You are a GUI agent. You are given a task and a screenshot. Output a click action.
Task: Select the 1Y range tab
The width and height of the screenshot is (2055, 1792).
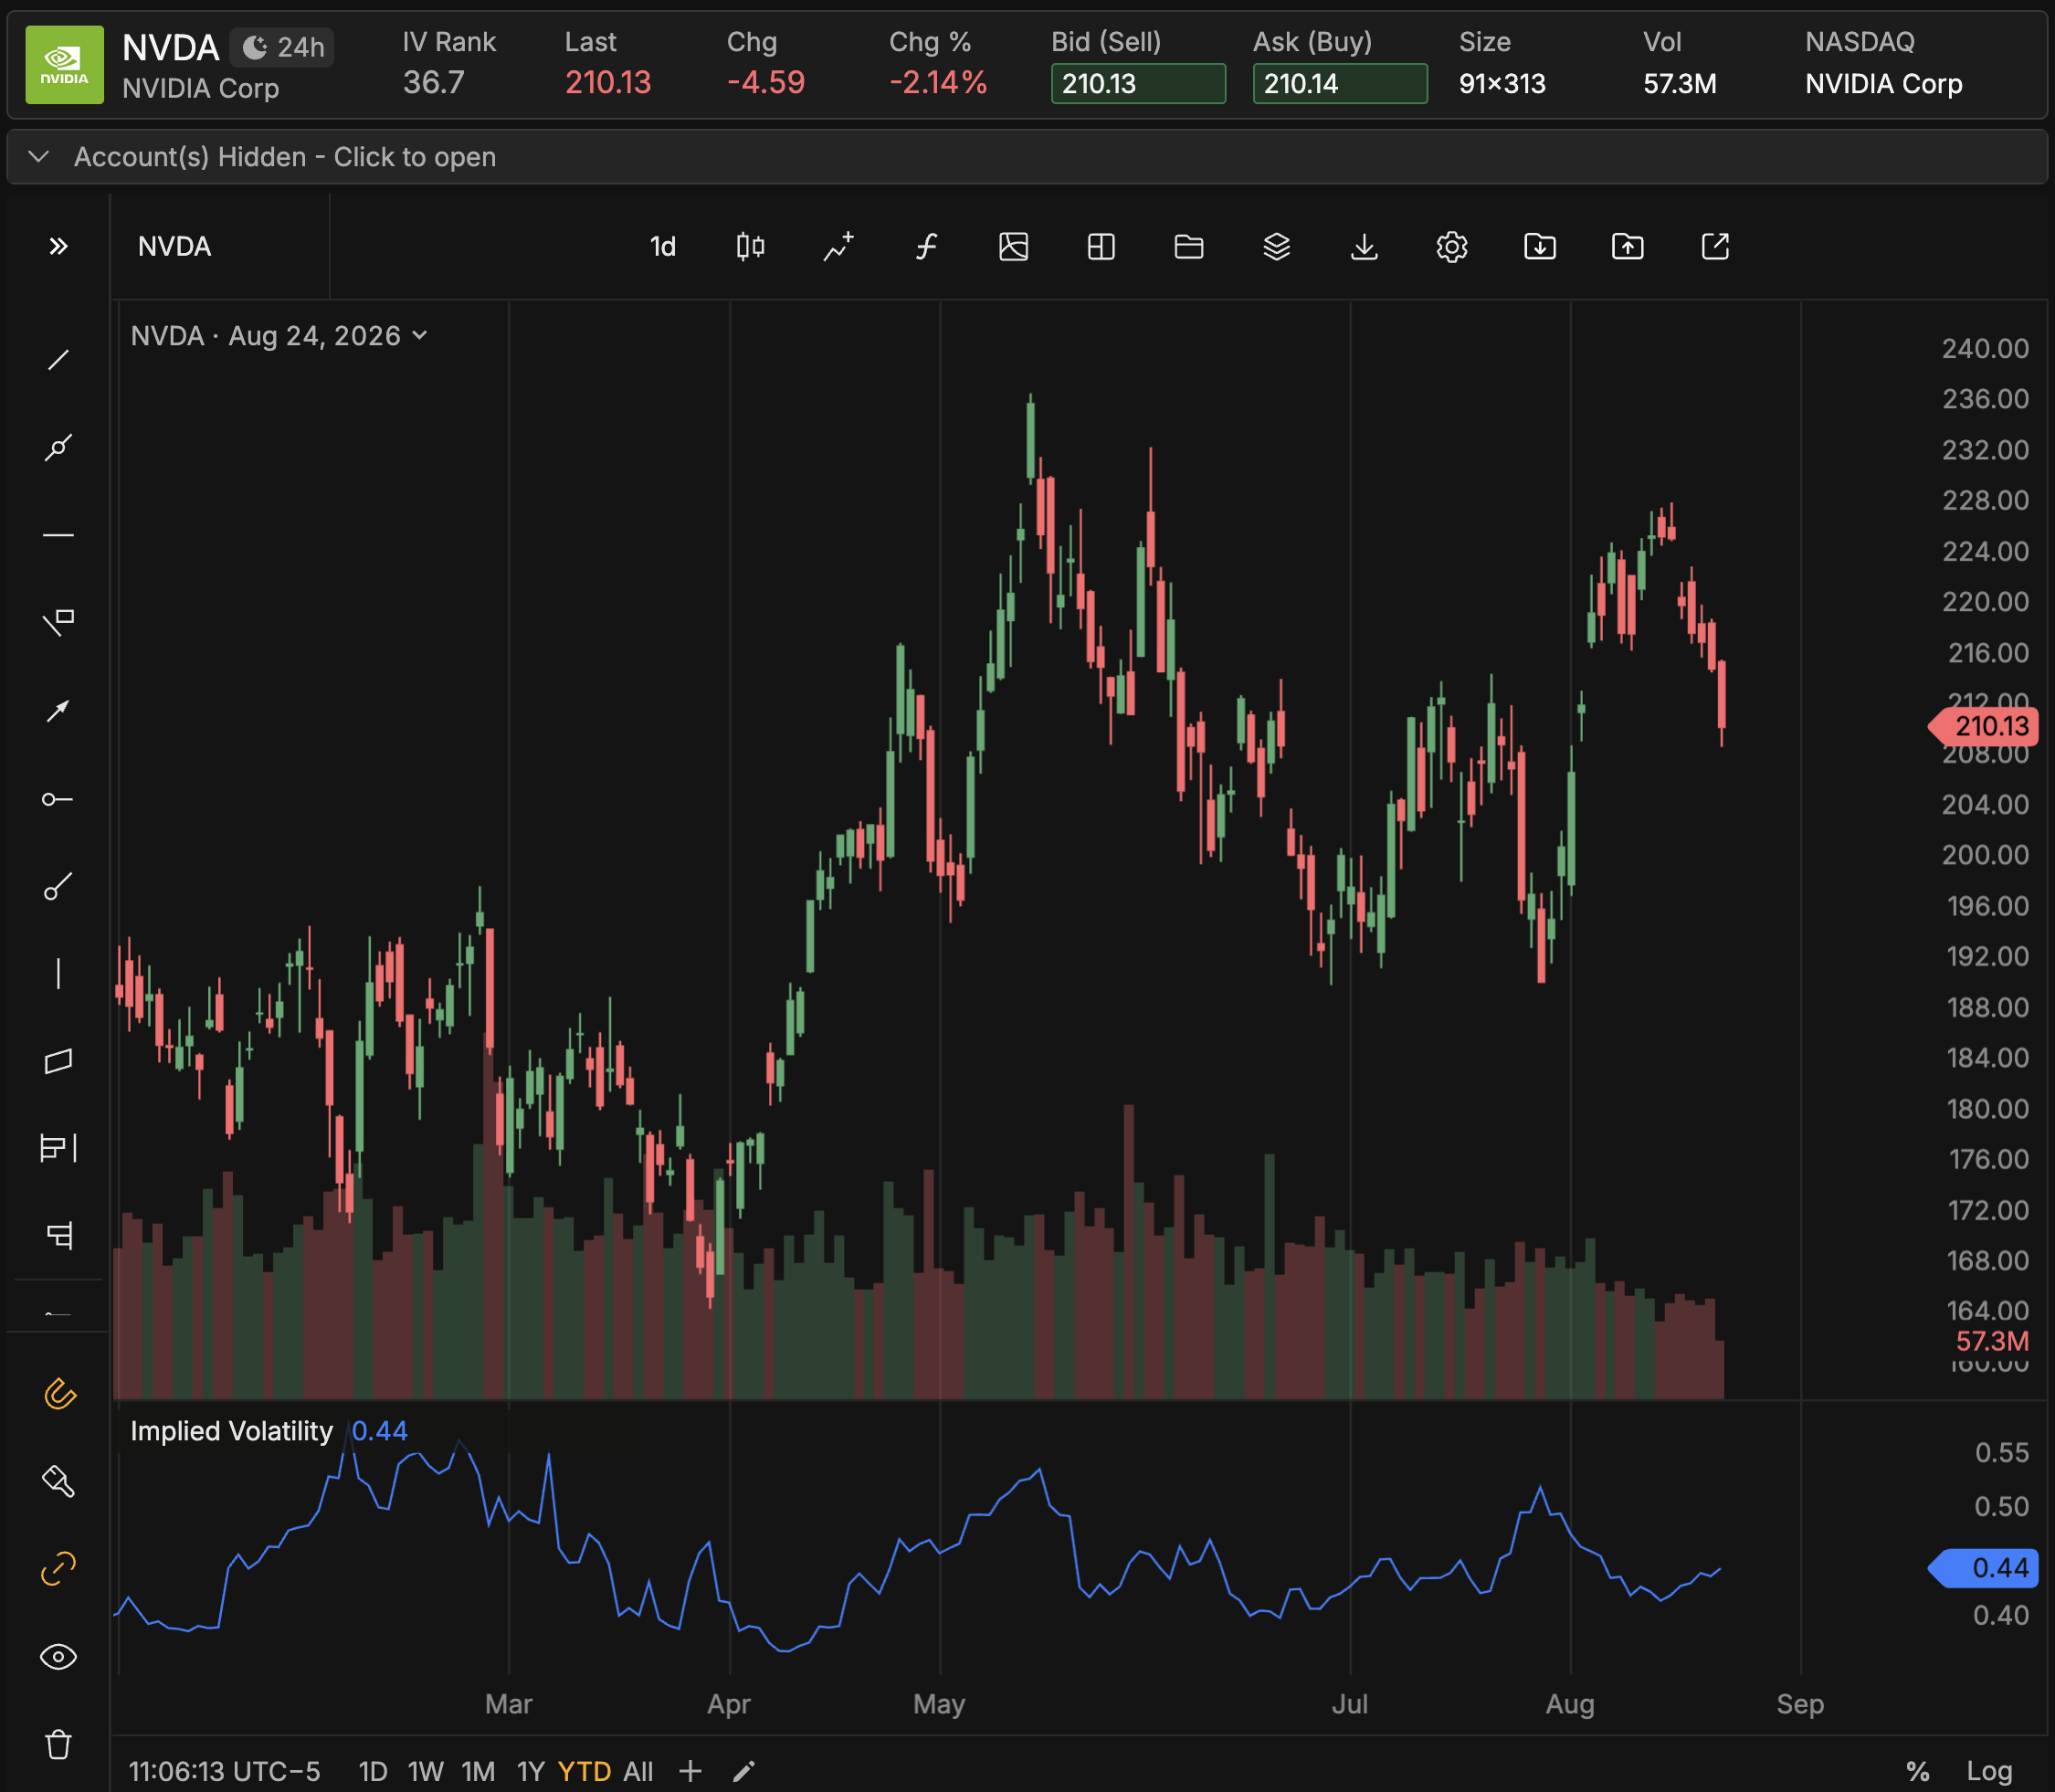(530, 1771)
